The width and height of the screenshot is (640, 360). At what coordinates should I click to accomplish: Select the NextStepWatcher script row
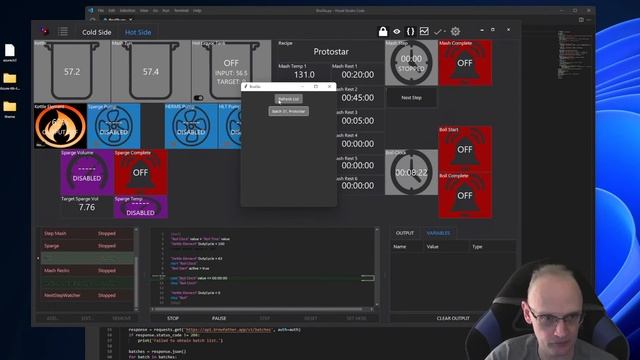tap(87, 295)
